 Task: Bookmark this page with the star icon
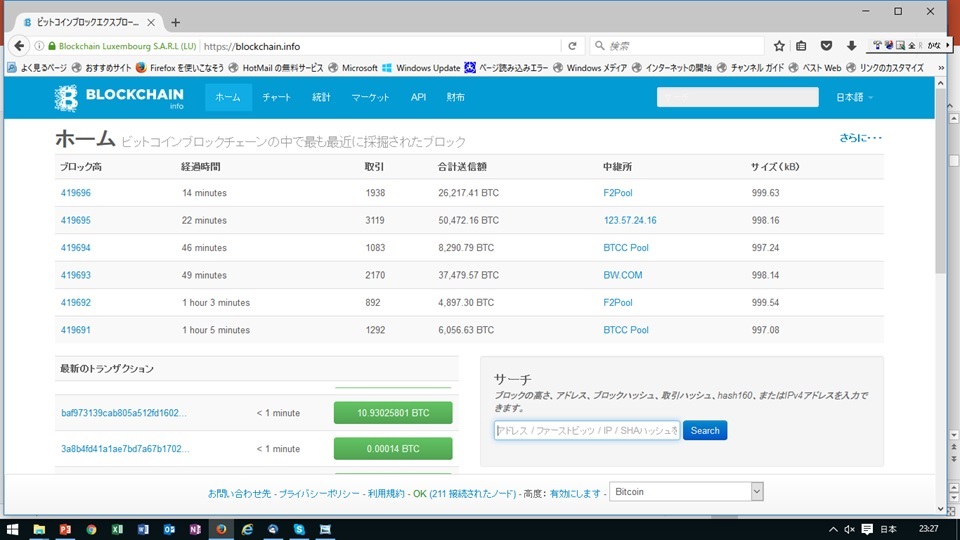point(779,46)
